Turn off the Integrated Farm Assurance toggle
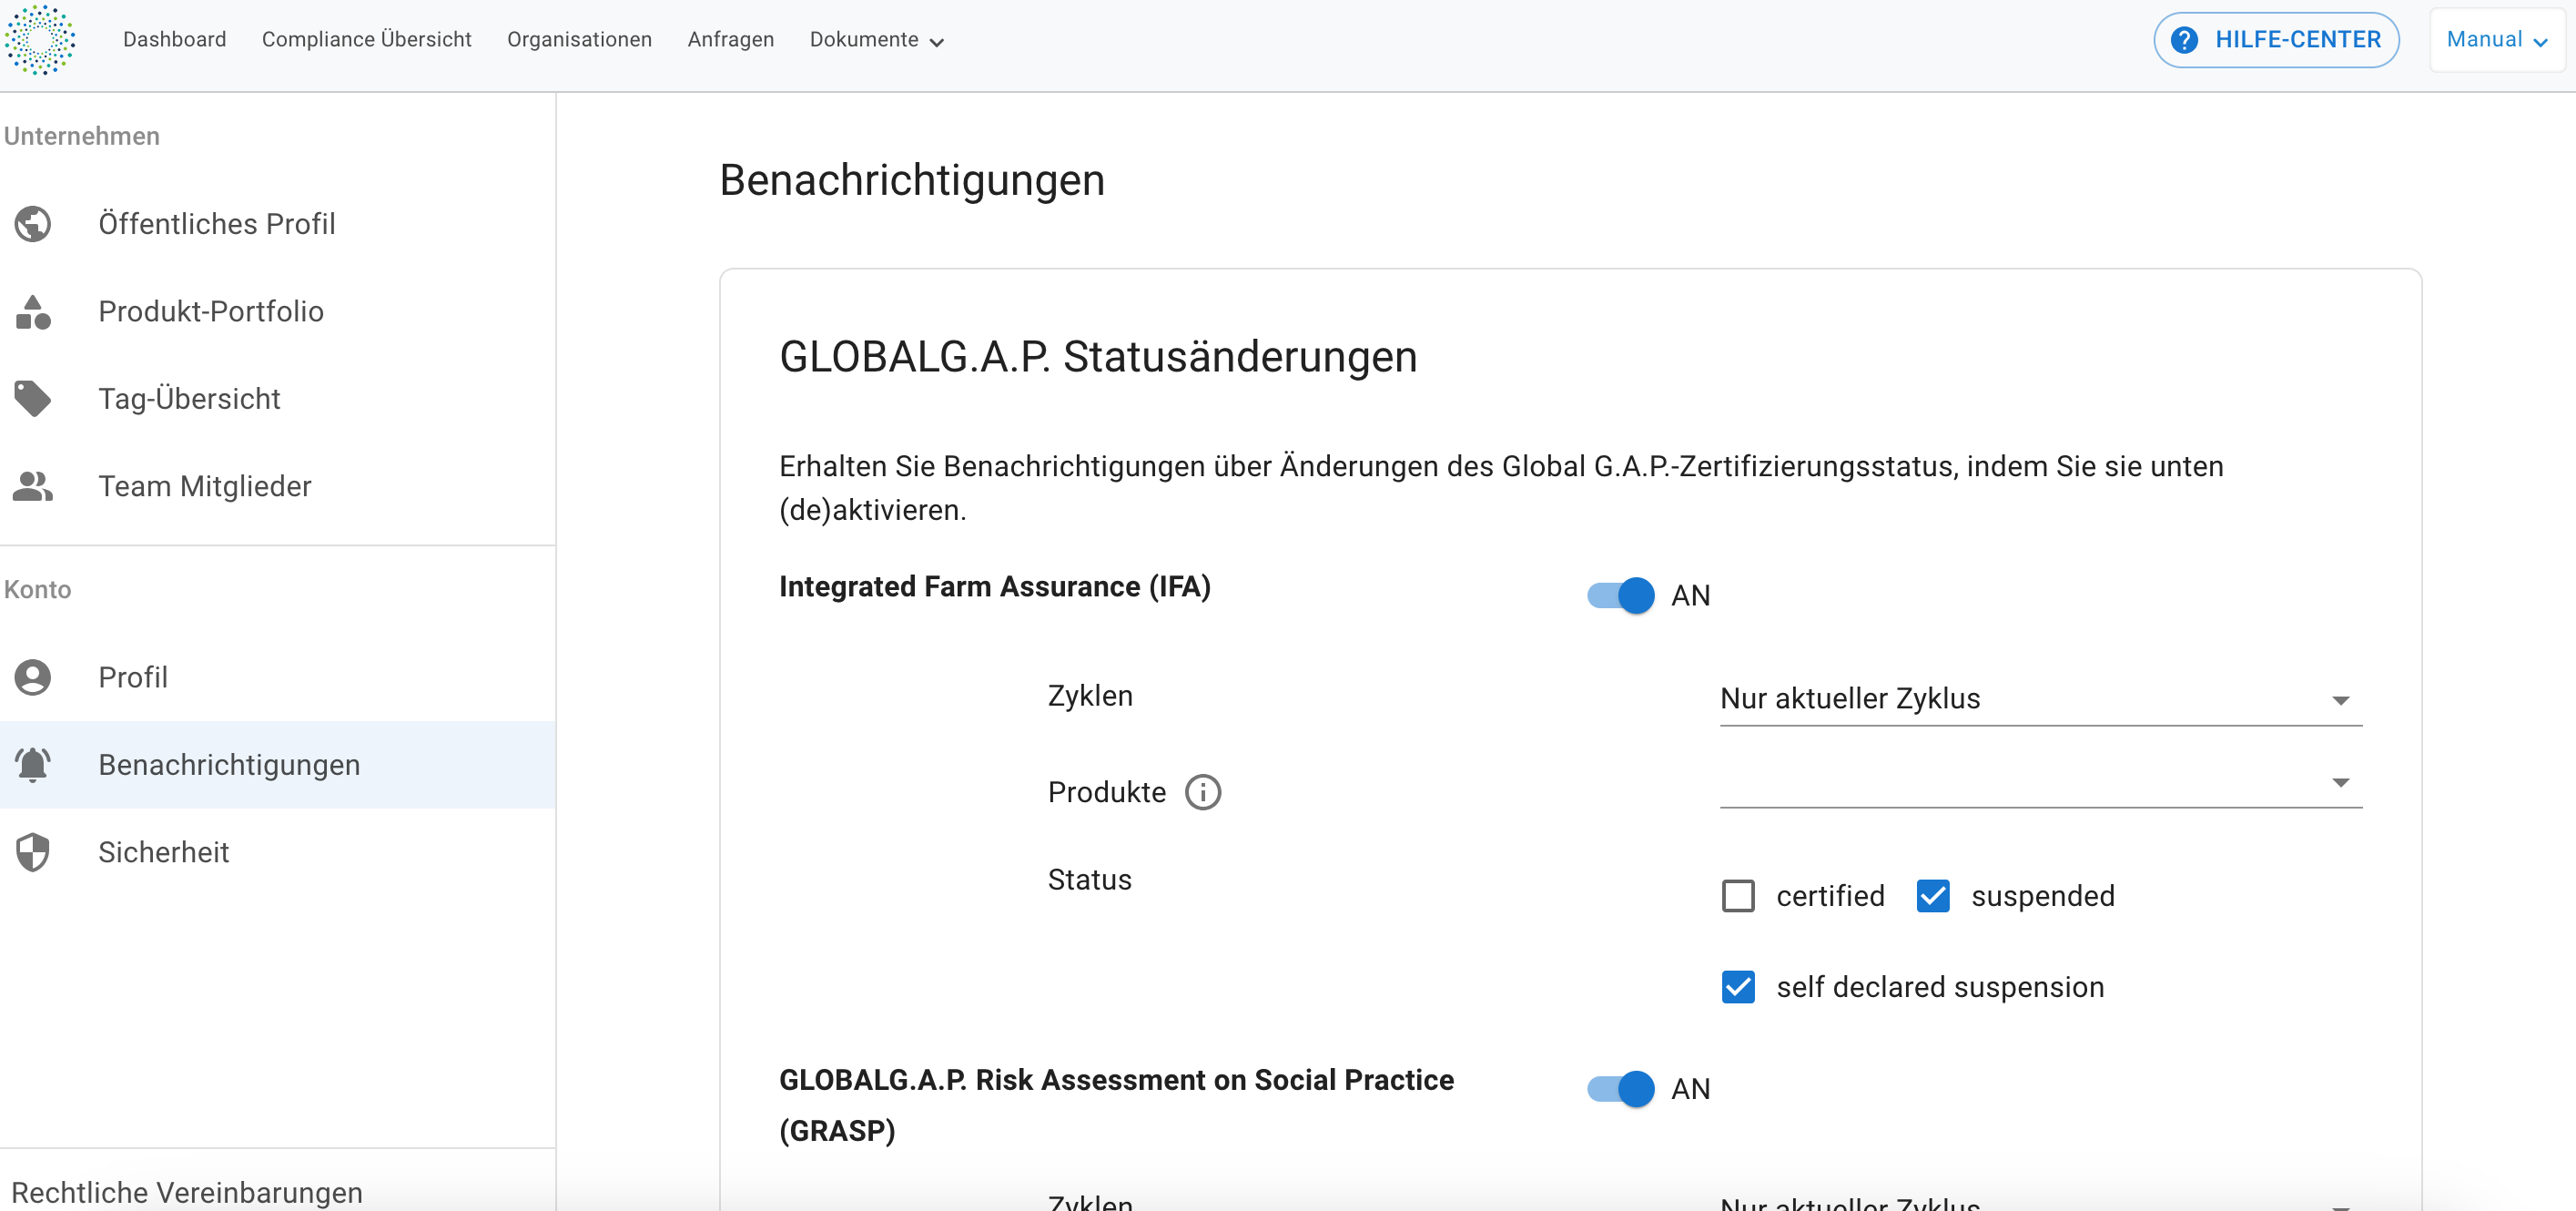 click(1620, 596)
